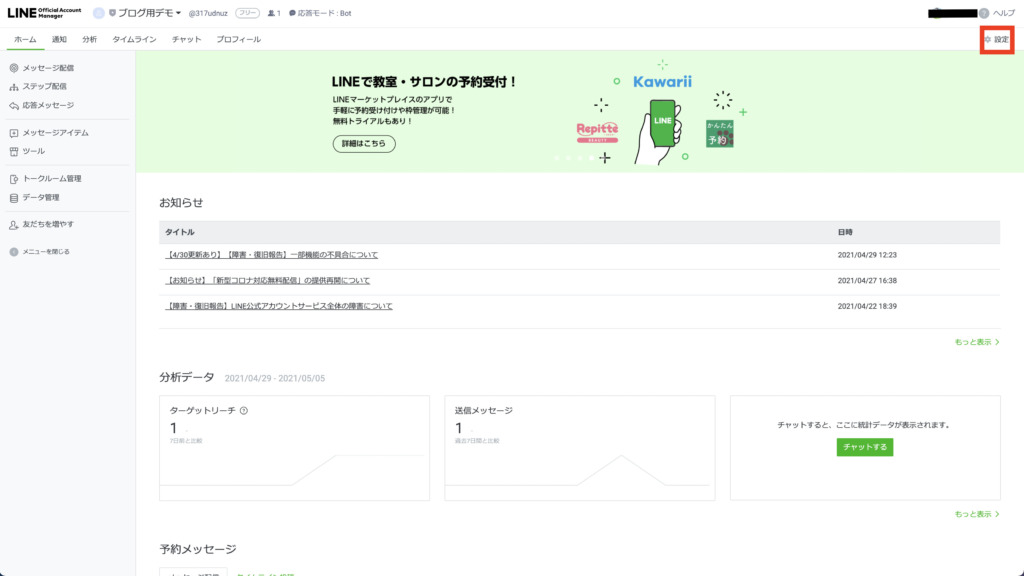The image size is (1024, 576).
Task: Click the ヘルプ question mark icon
Action: 984,13
